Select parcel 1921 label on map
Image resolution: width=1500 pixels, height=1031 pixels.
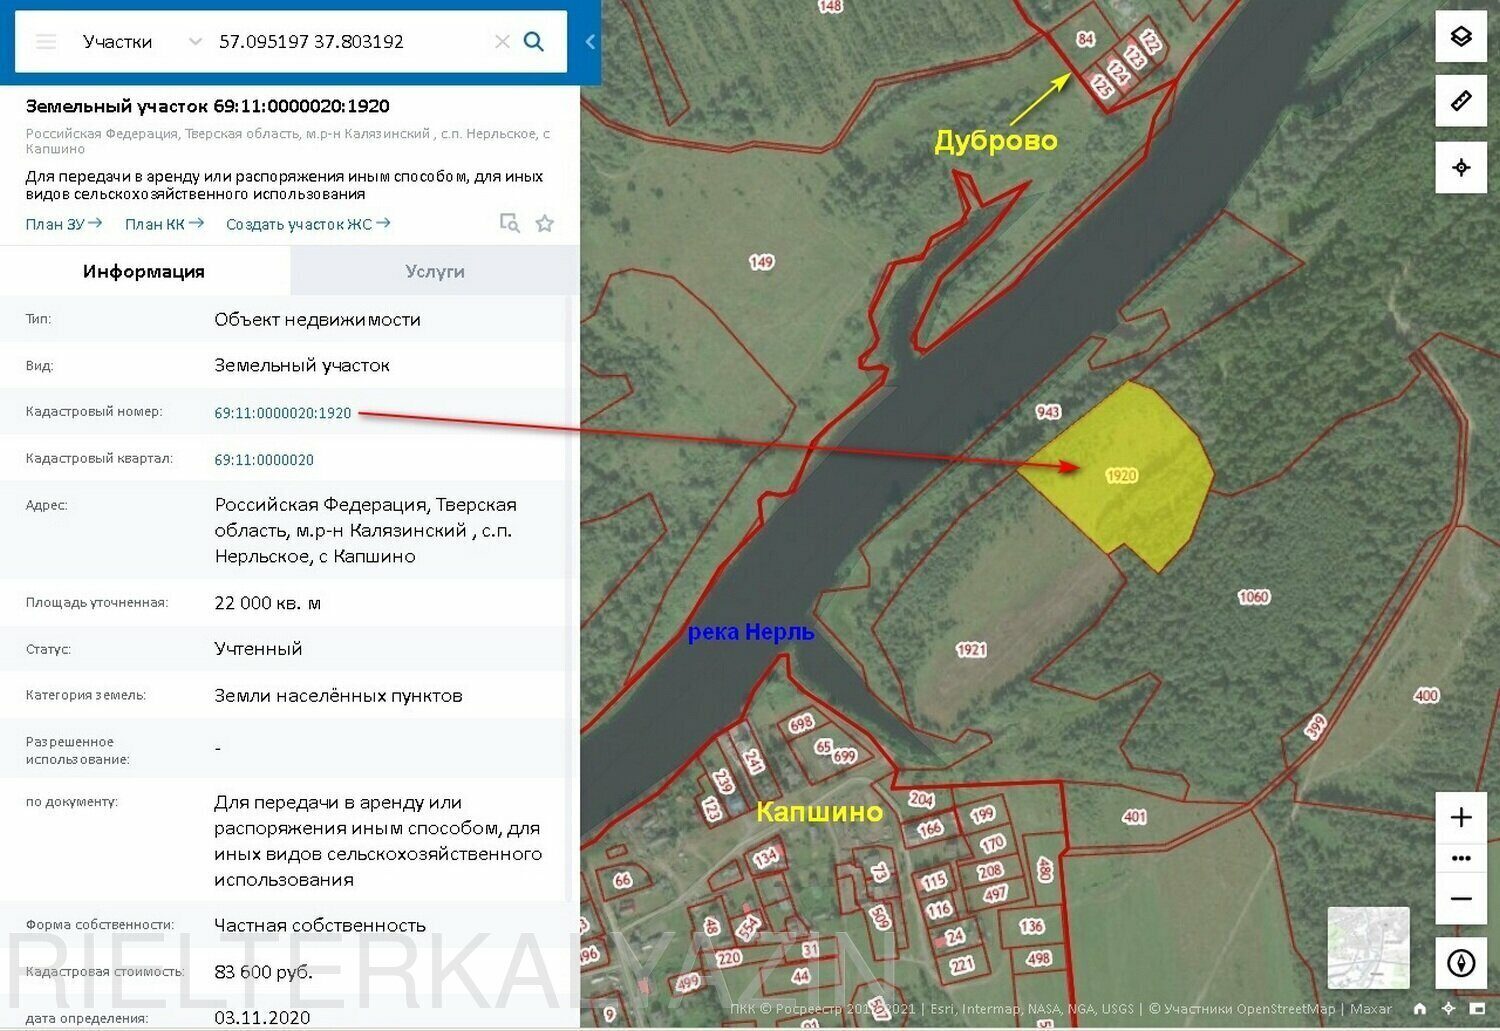(971, 650)
